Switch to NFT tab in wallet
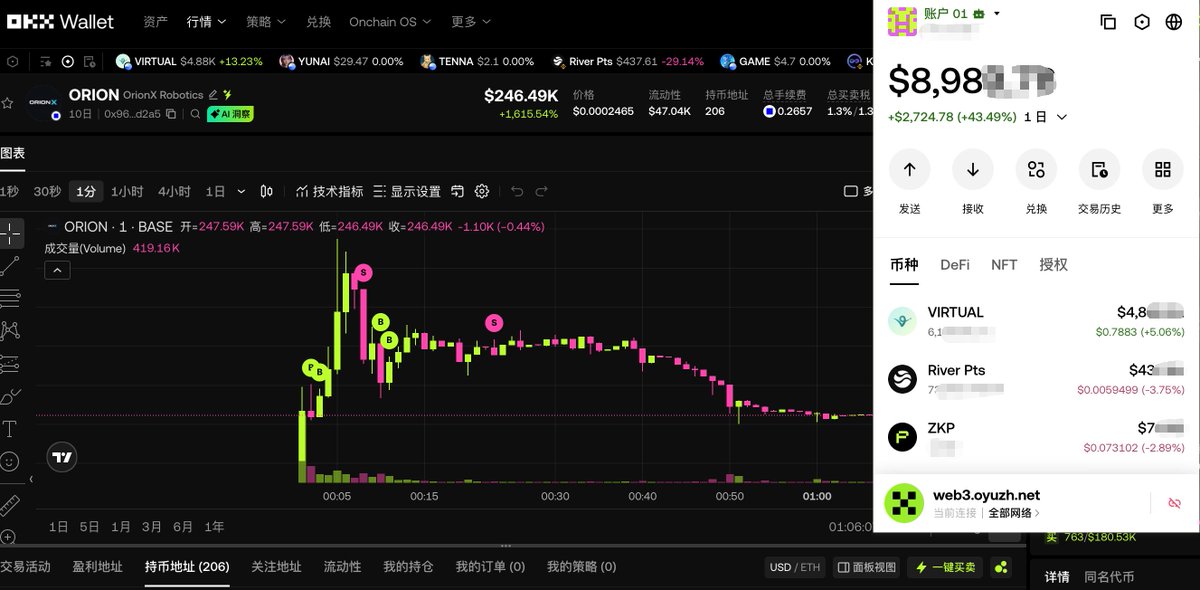 (x=1004, y=264)
